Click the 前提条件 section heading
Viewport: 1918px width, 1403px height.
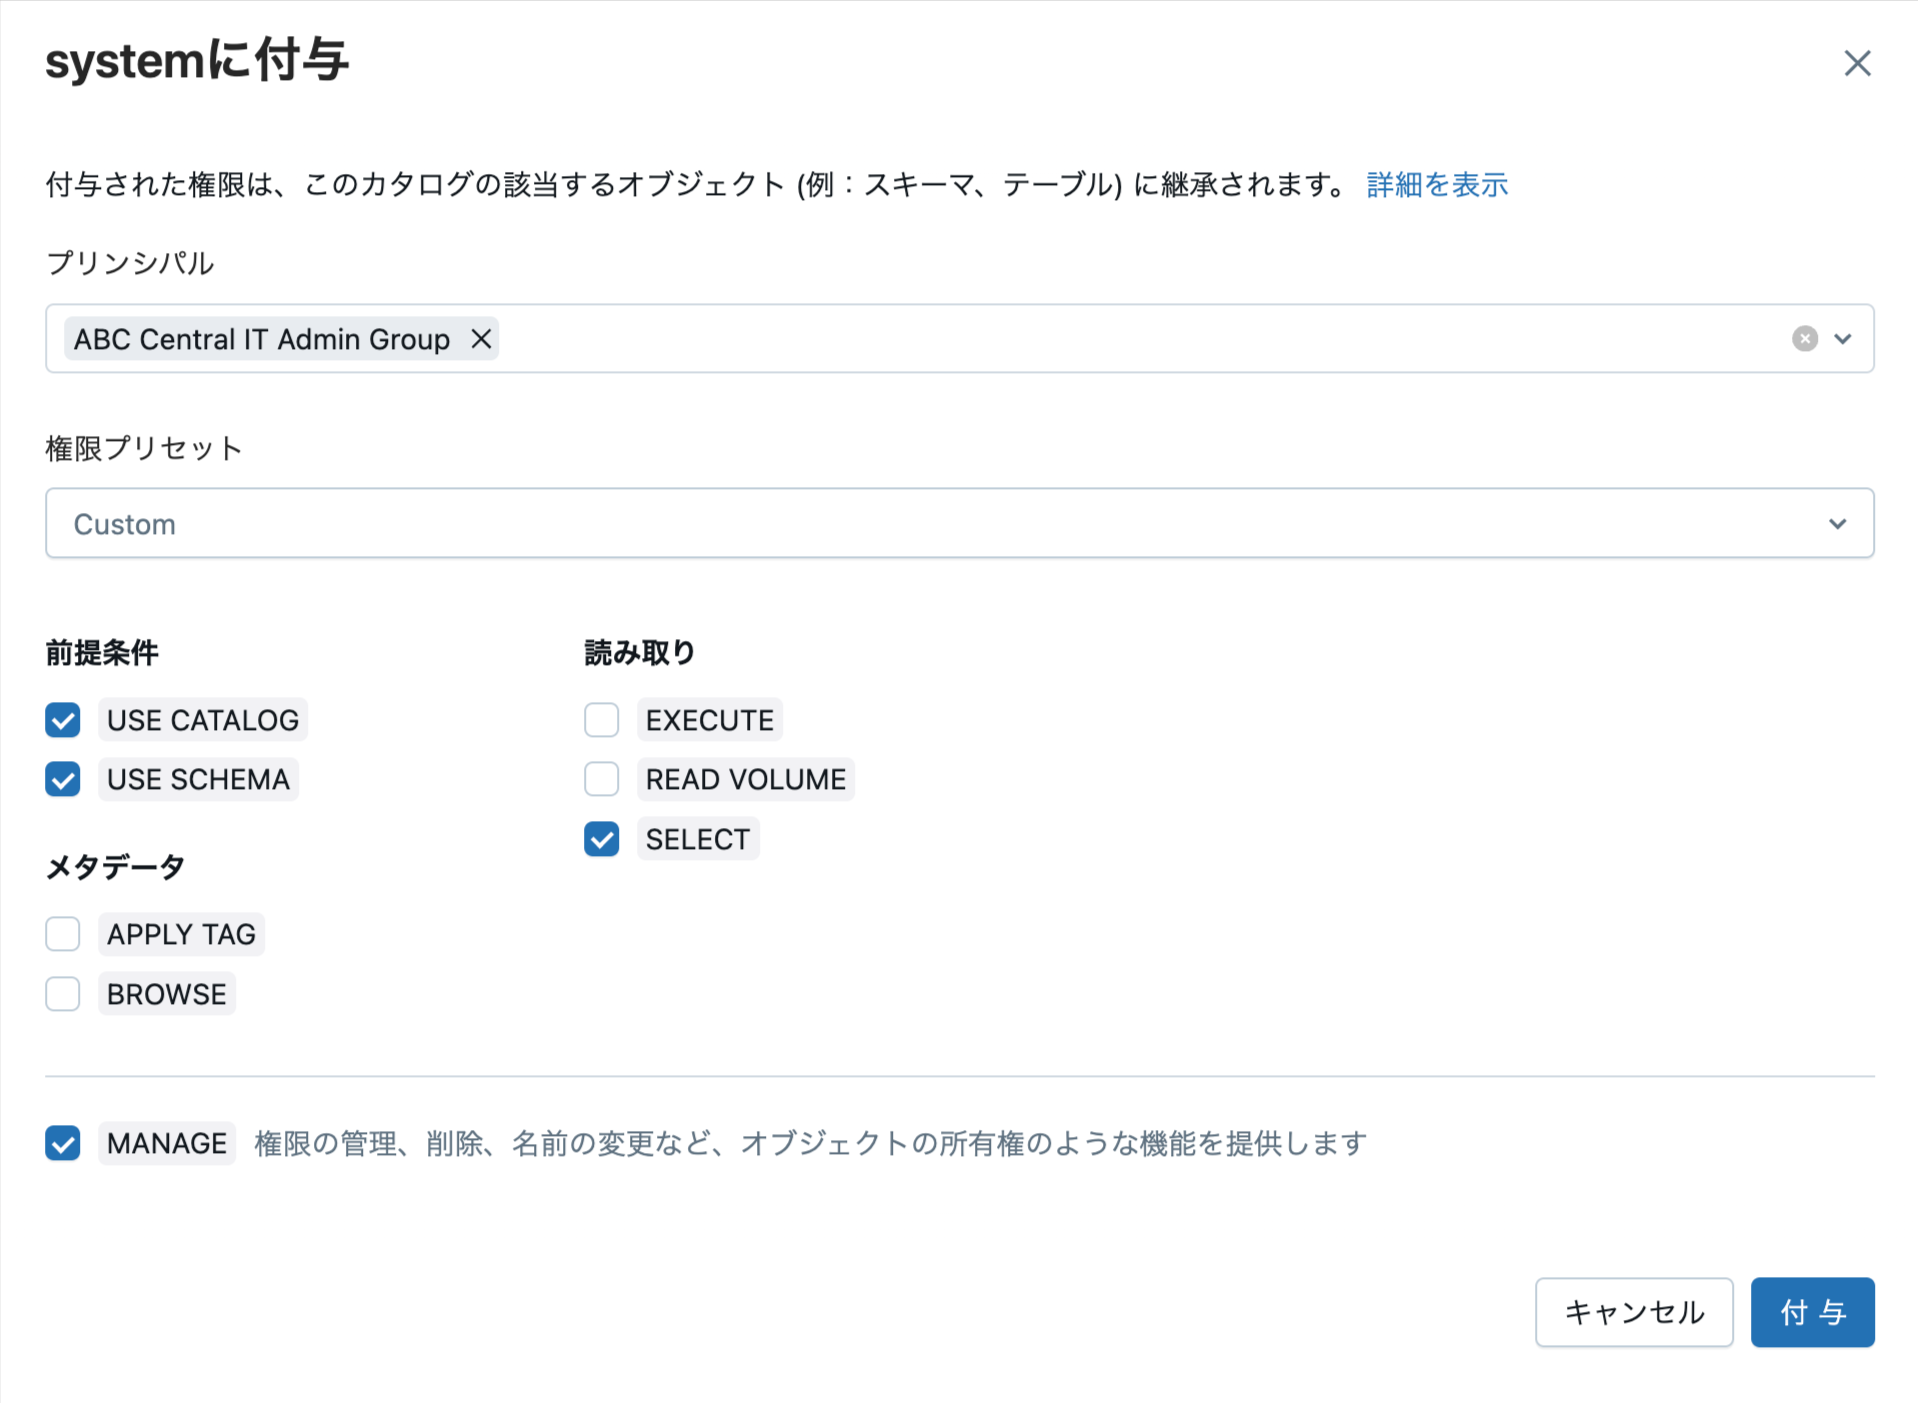(102, 653)
